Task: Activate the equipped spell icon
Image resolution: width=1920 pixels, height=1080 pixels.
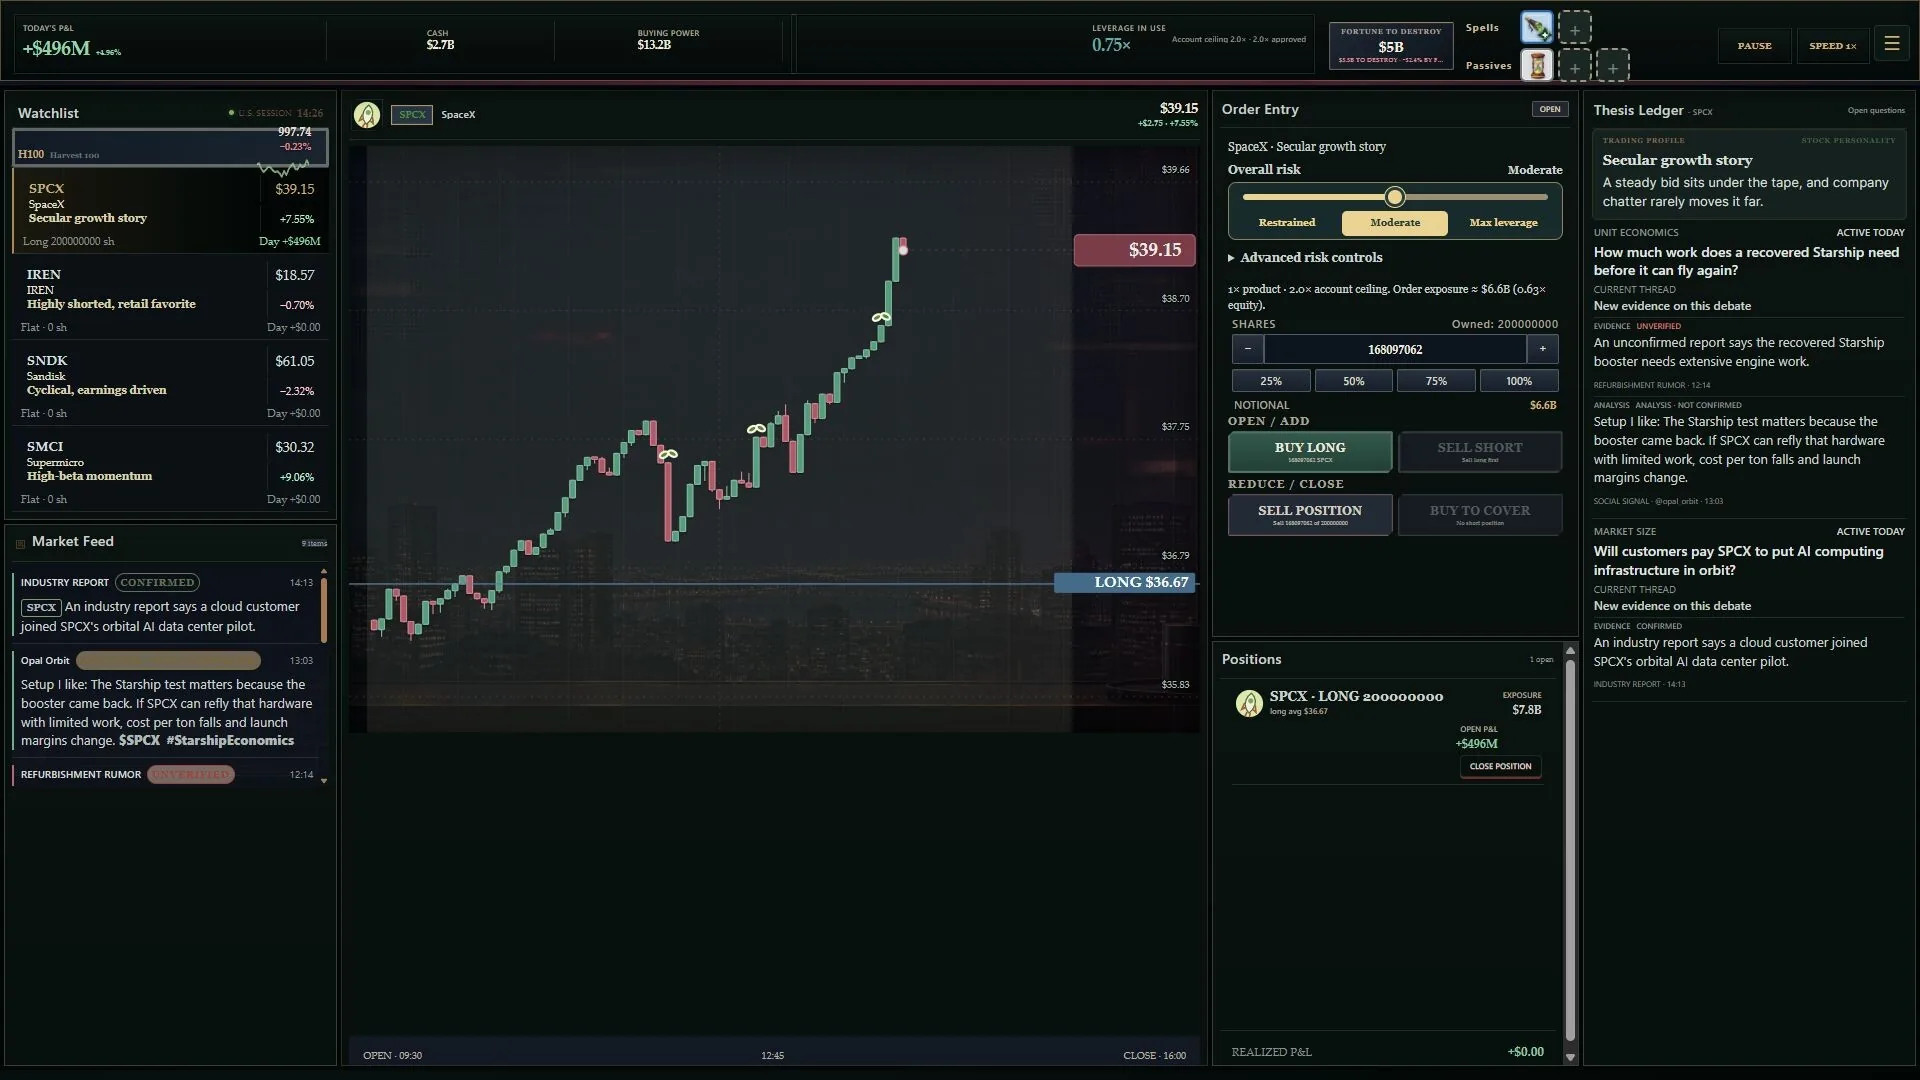Action: [1536, 27]
